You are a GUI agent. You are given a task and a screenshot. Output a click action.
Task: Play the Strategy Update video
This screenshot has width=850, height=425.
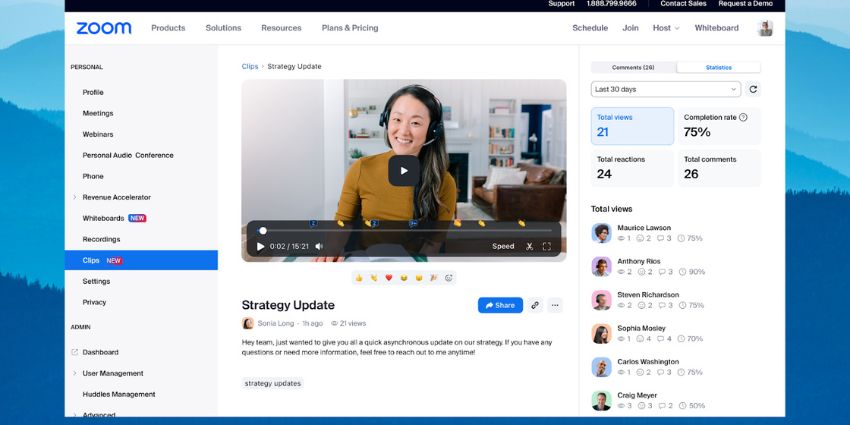(x=404, y=170)
